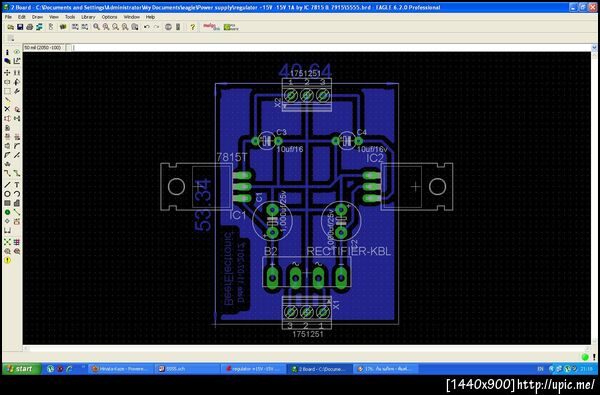
Task: Open the Errors (yellow exclamation) tool
Action: (7, 261)
